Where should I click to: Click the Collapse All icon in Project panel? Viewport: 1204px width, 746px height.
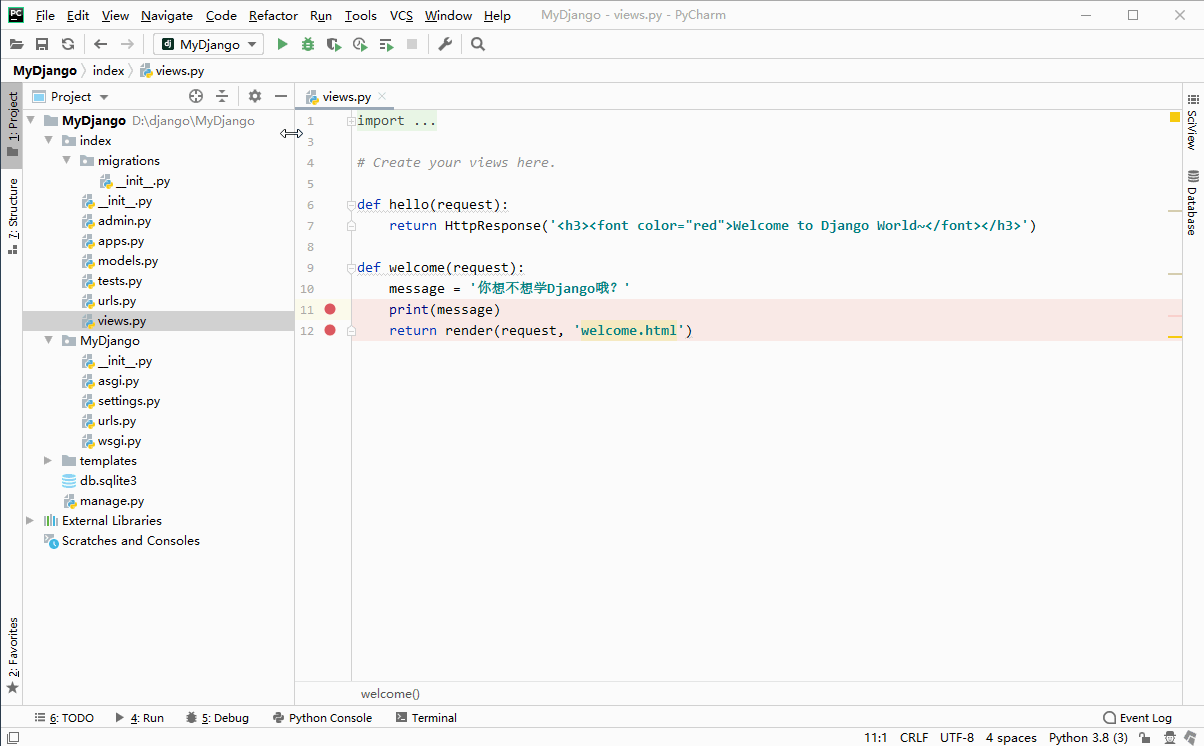click(x=222, y=96)
